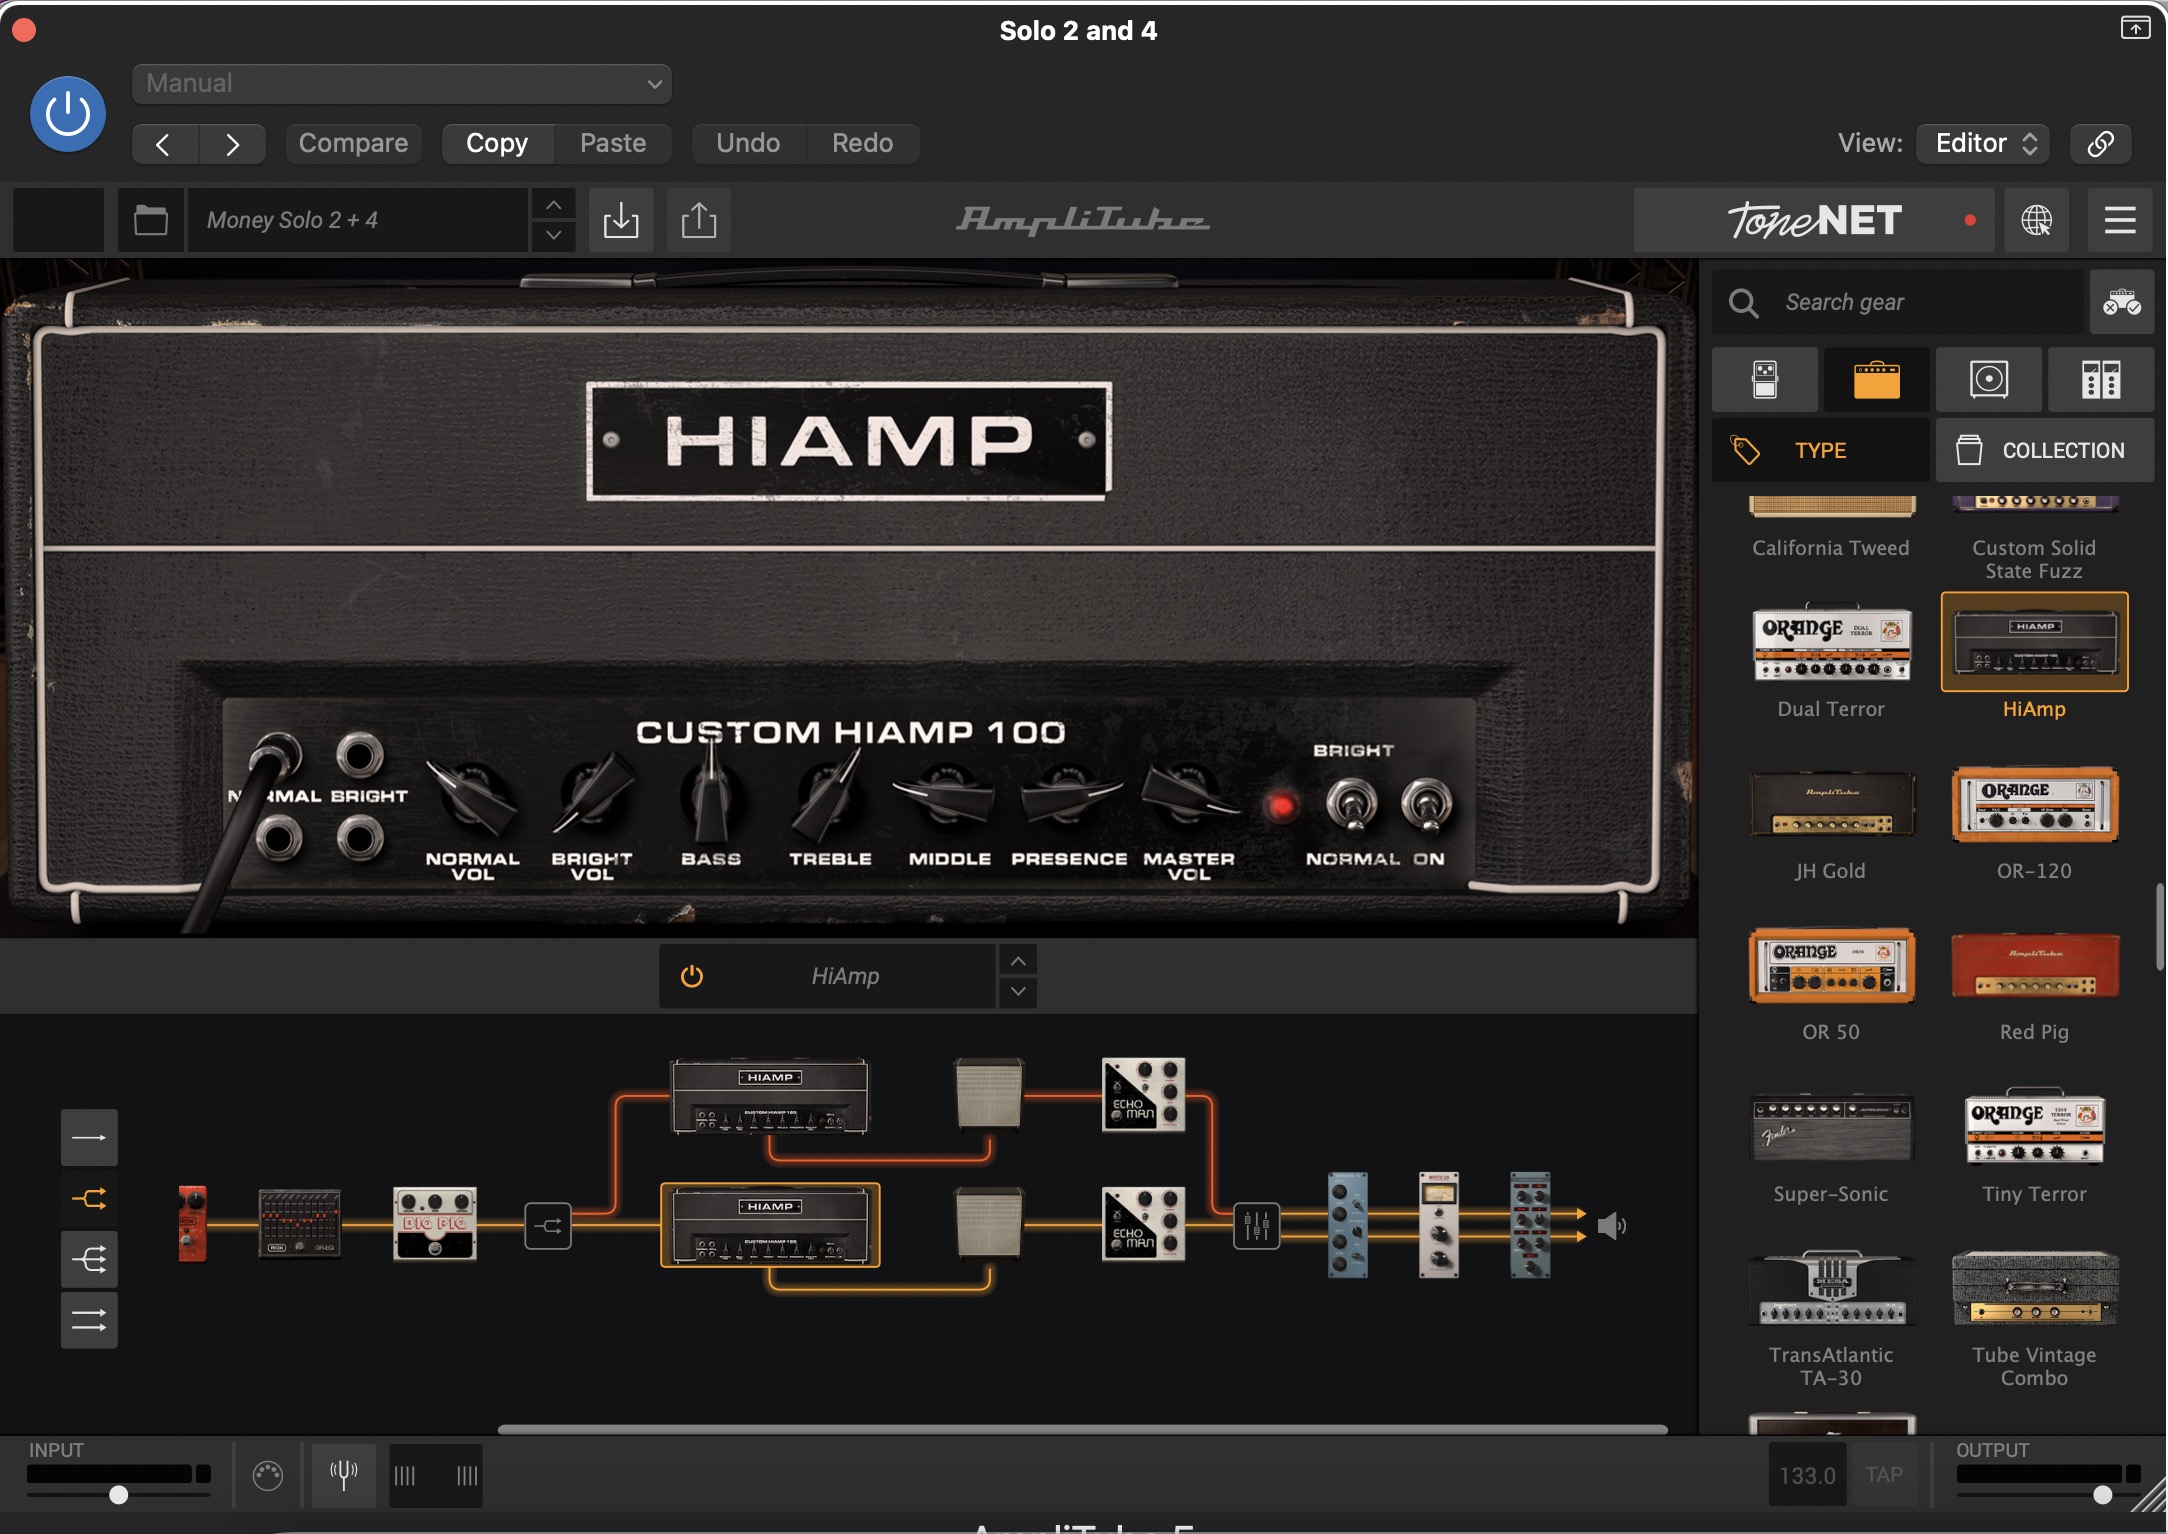Select the upper Echo Man delay

pos(1143,1095)
